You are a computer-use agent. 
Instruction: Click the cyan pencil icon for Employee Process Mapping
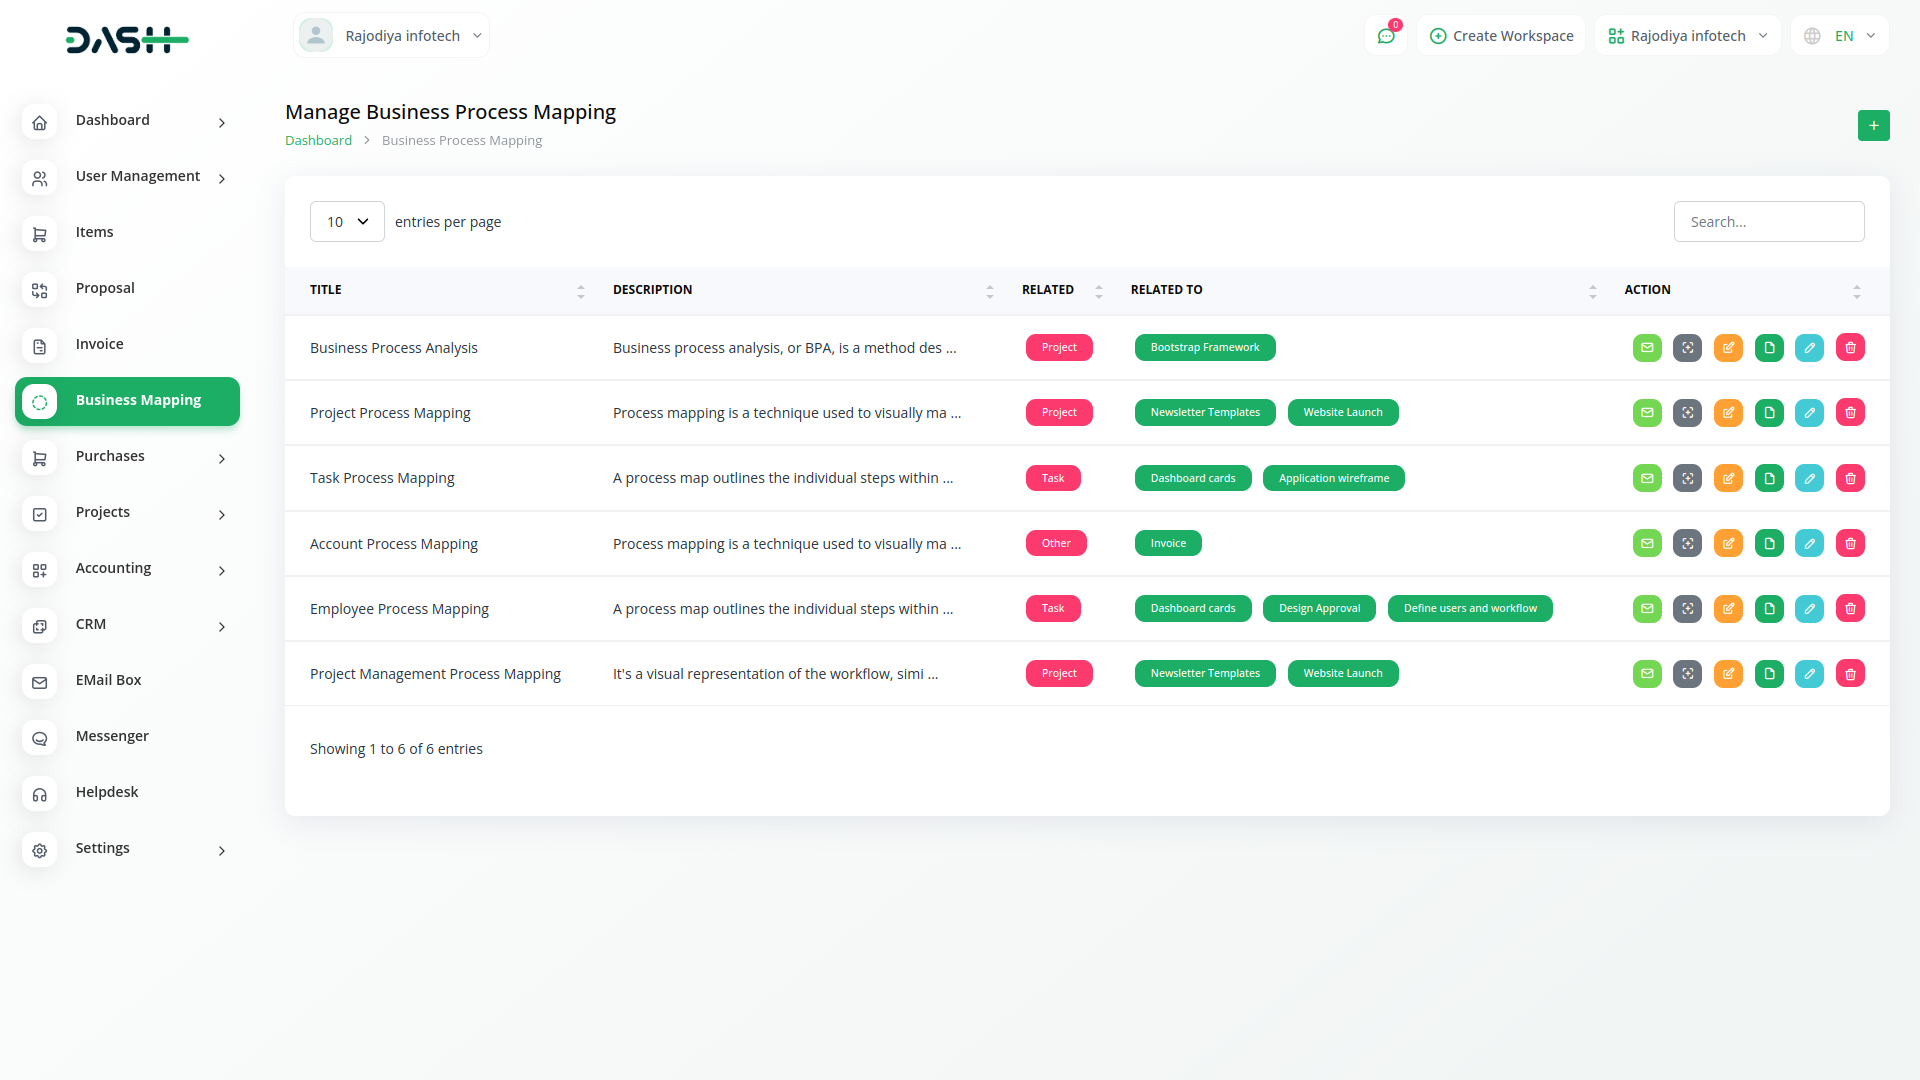1809,609
